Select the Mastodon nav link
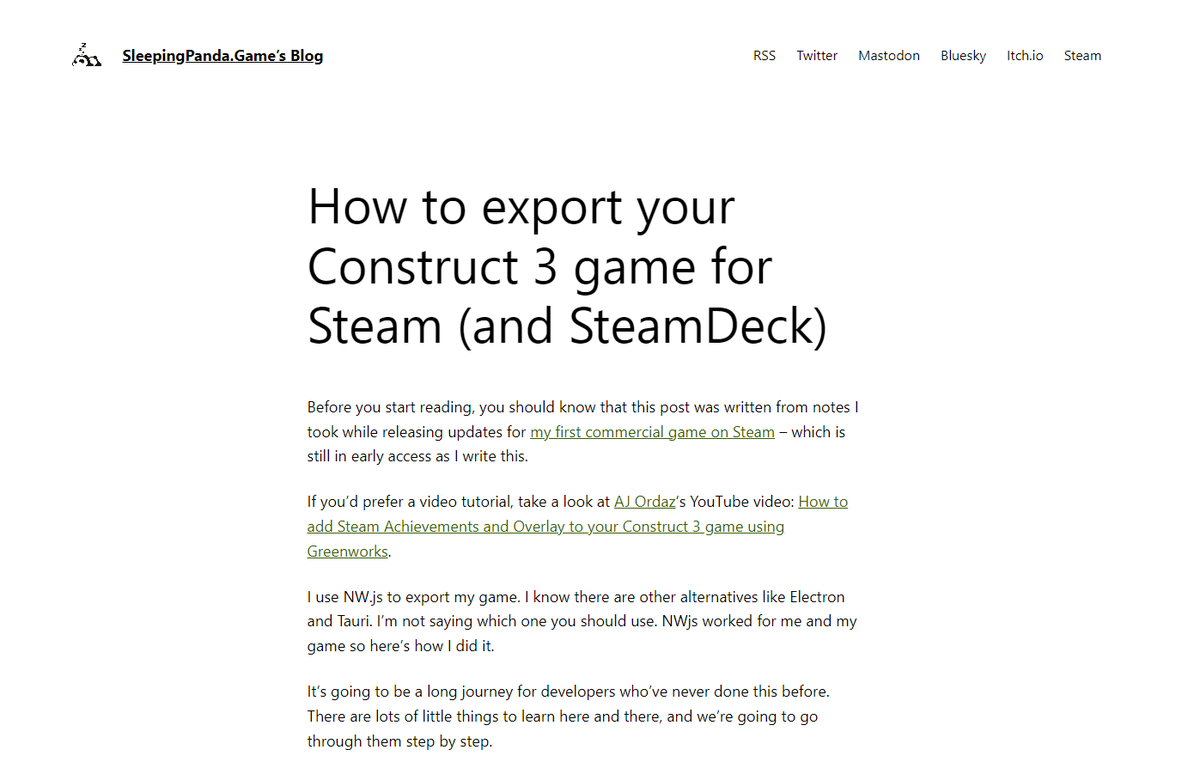Image resolution: width=1200 pixels, height=762 pixels. coord(889,56)
